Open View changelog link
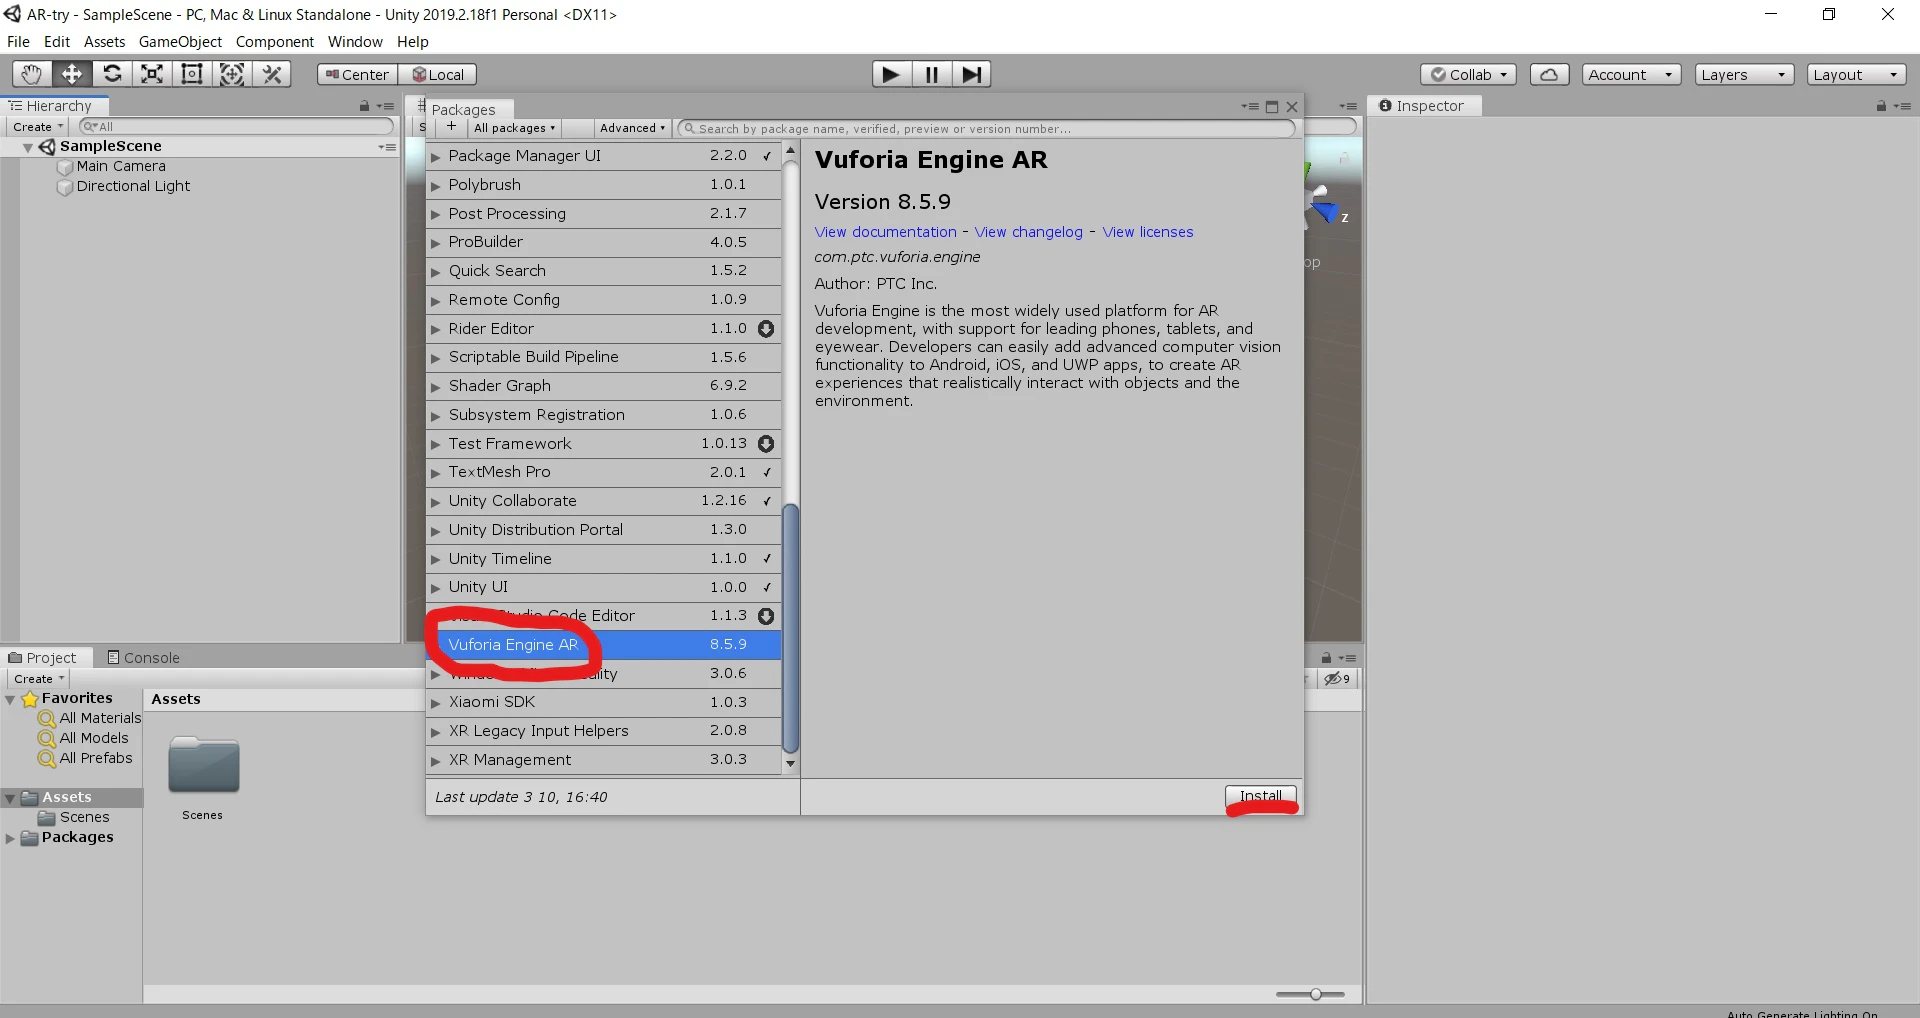Screen dimensions: 1920x1018 [x=1028, y=232]
